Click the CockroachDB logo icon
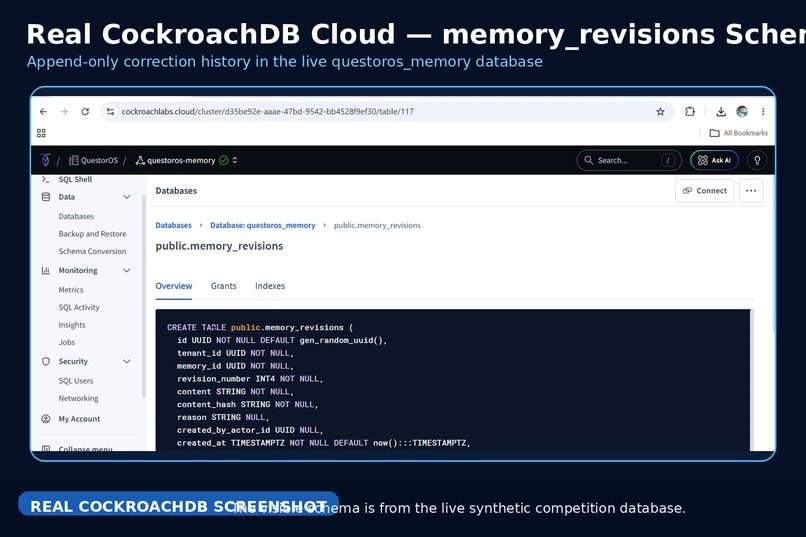This screenshot has width=806, height=537. tap(45, 160)
